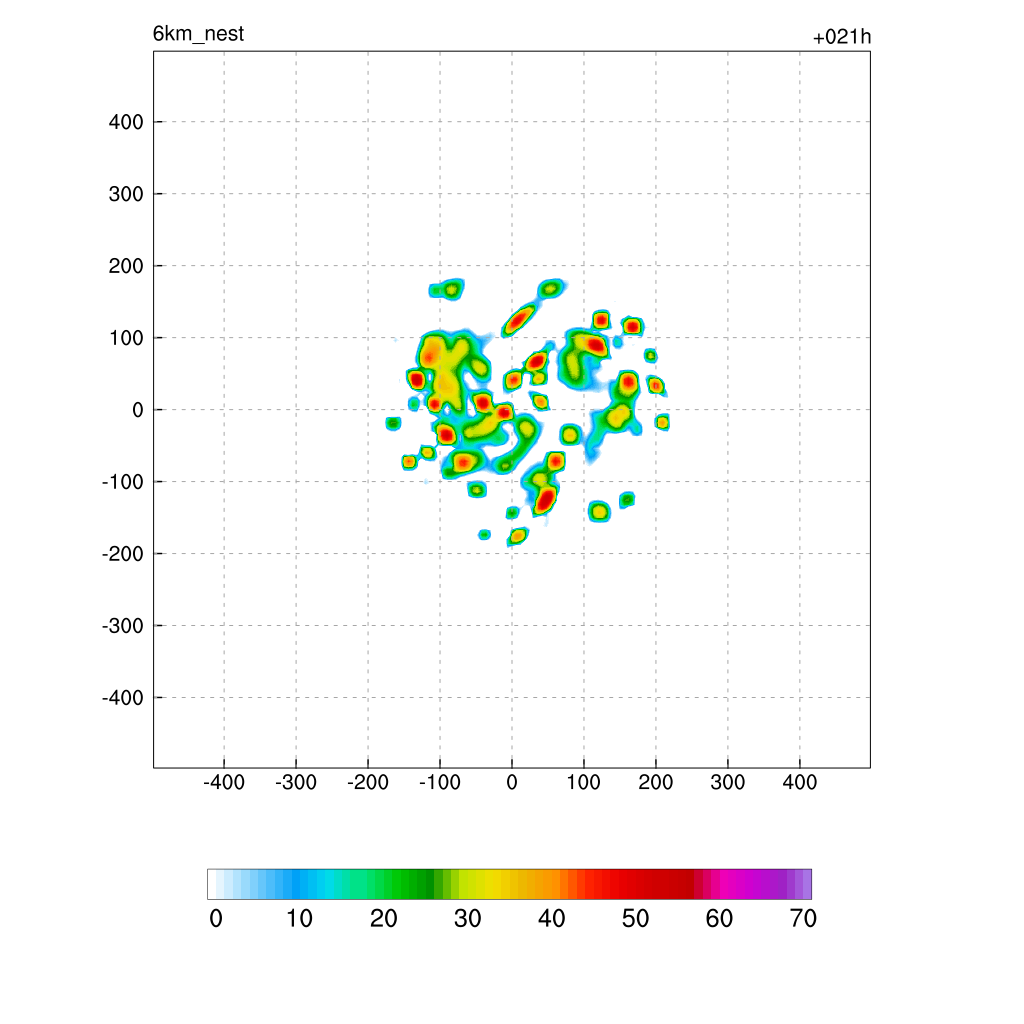Image resolution: width=1024 pixels, height=1024 pixels.
Task: Click the y-axis label '-200'
Action: pos(123,554)
